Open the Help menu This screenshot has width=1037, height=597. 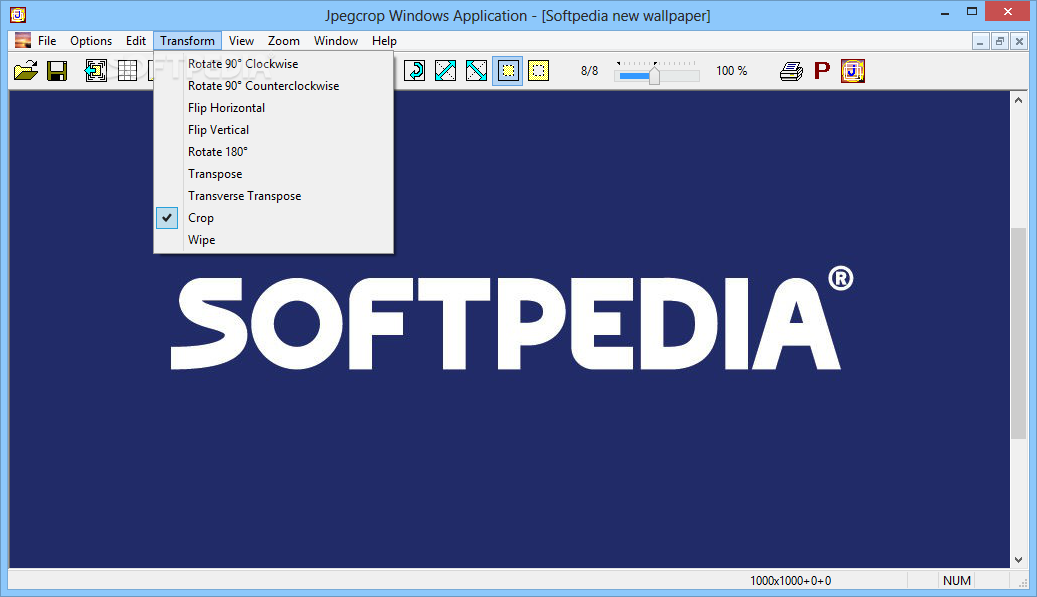coord(384,40)
